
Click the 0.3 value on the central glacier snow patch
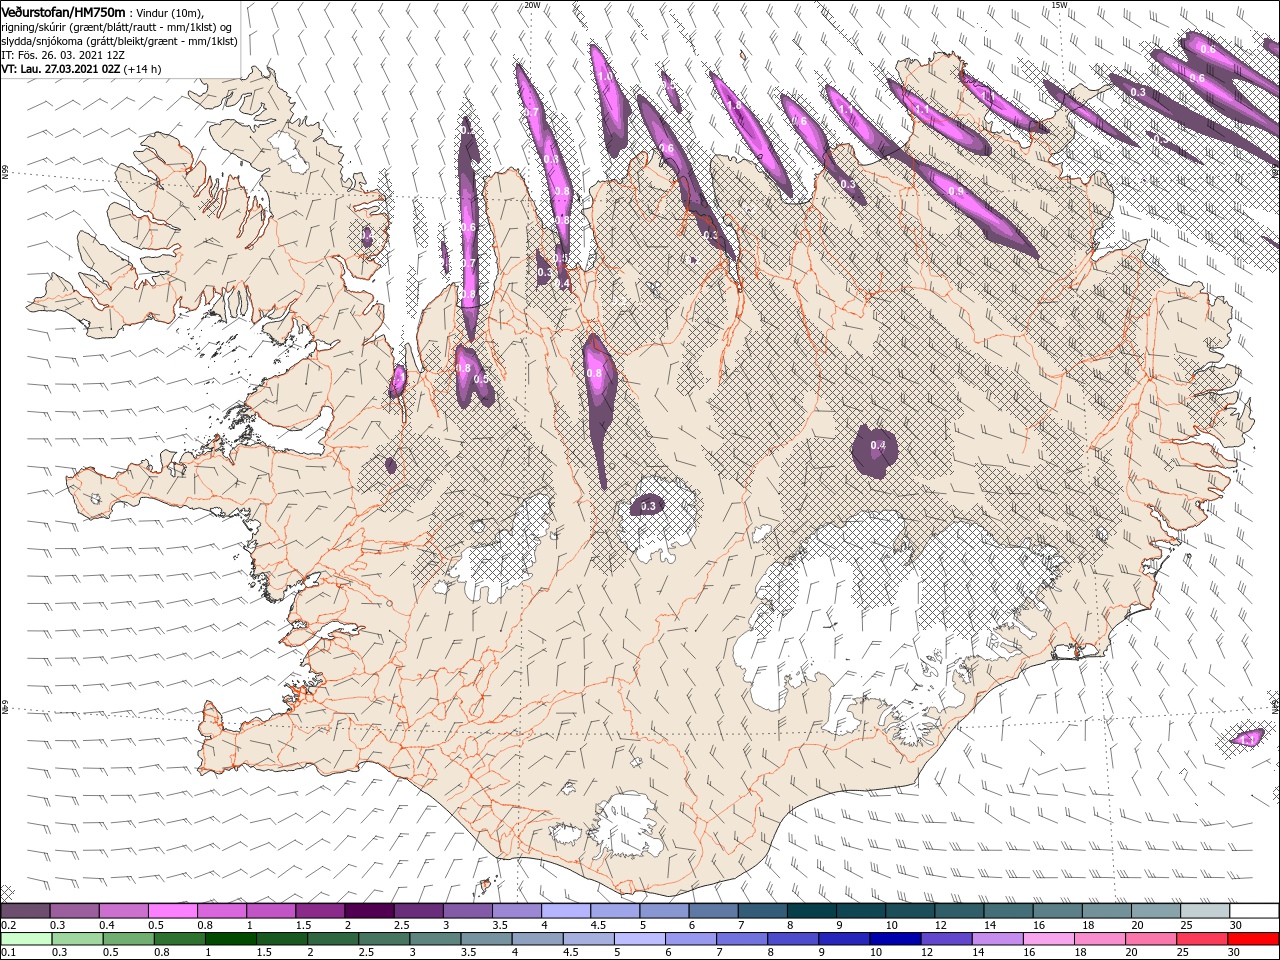tap(648, 506)
